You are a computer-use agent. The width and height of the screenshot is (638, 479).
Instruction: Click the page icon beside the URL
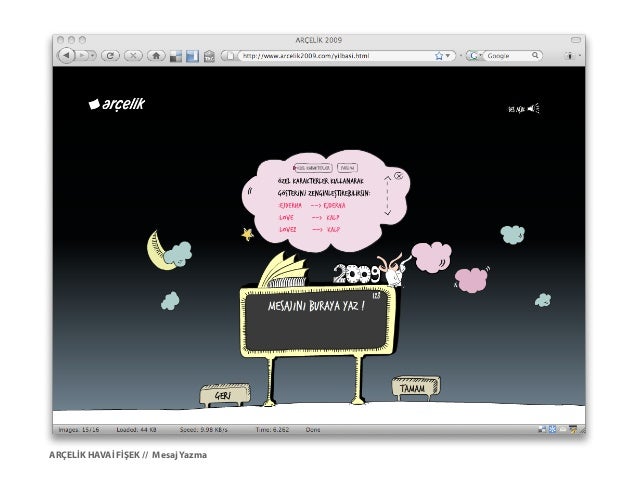(230, 56)
